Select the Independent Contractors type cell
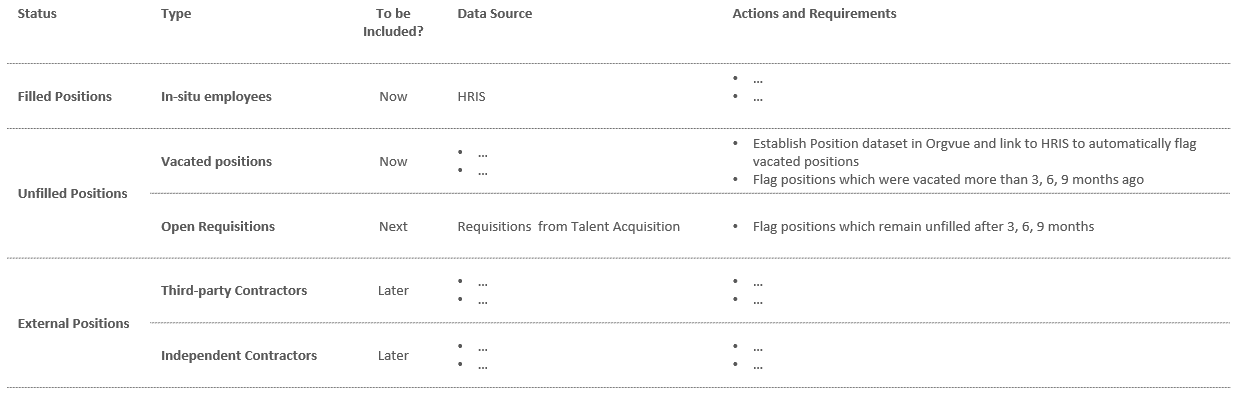Image resolution: width=1239 pixels, height=393 pixels. click(x=239, y=355)
